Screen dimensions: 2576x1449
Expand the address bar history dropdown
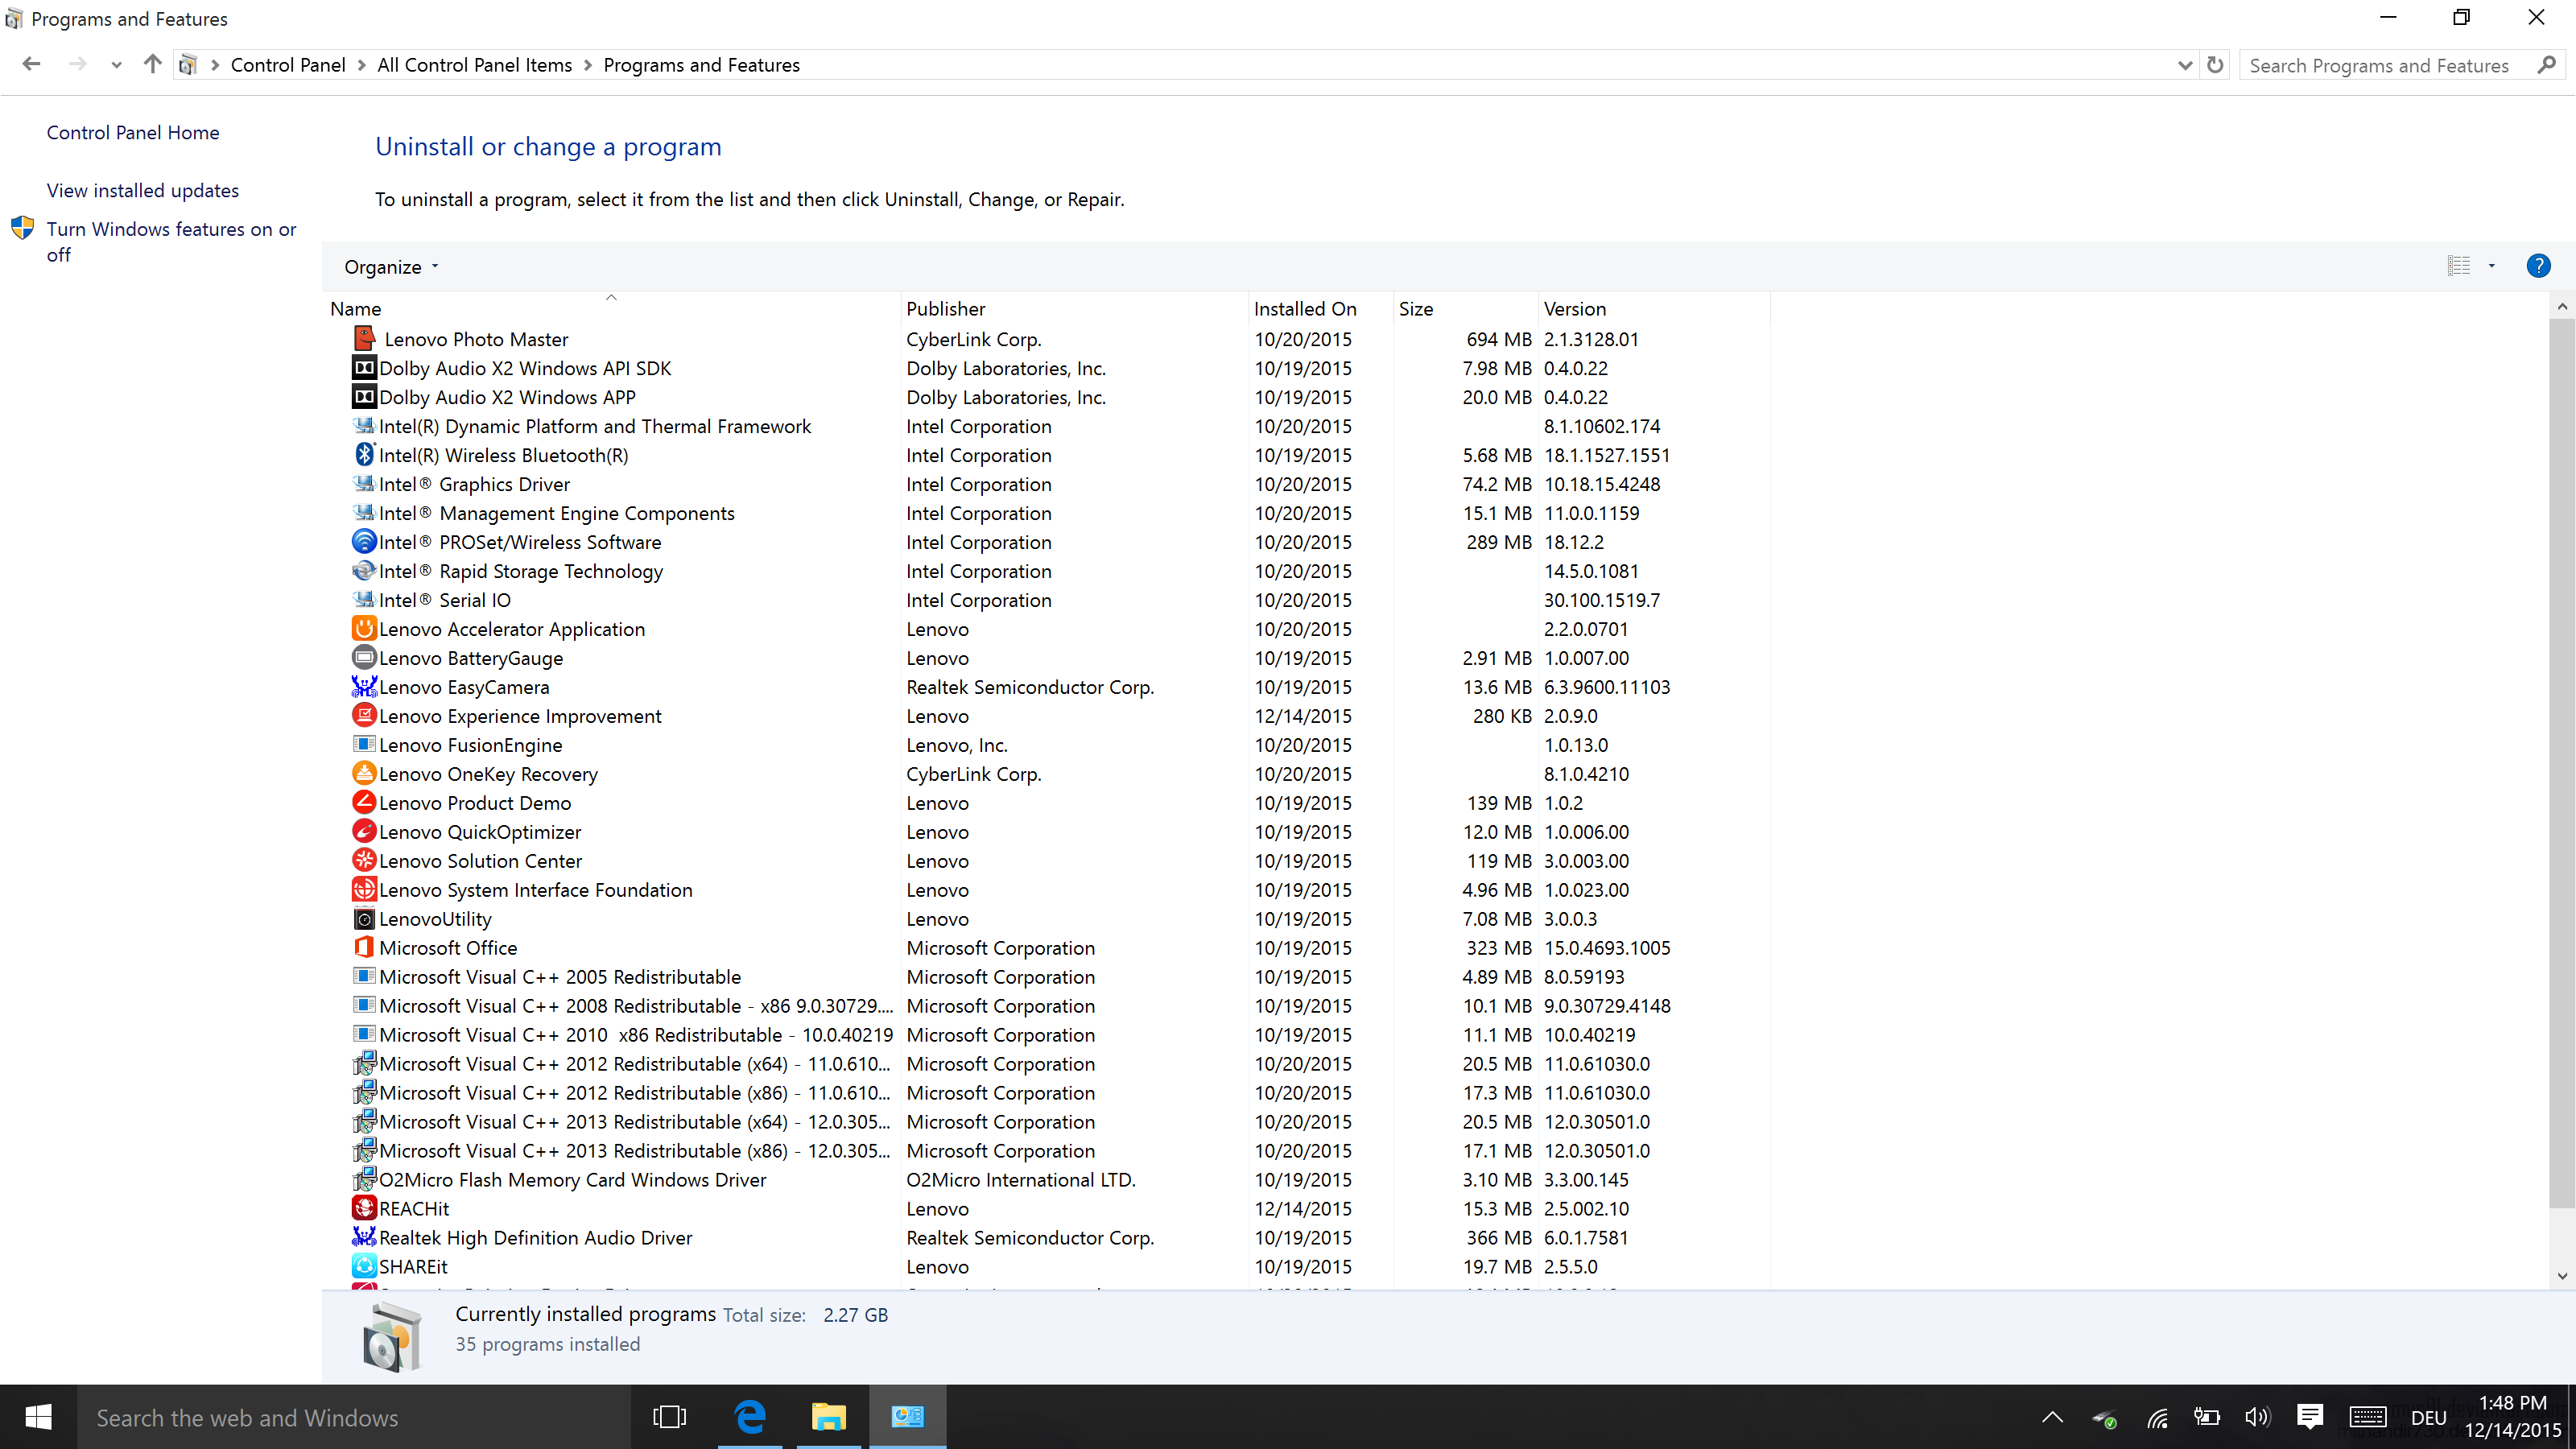(x=2184, y=65)
